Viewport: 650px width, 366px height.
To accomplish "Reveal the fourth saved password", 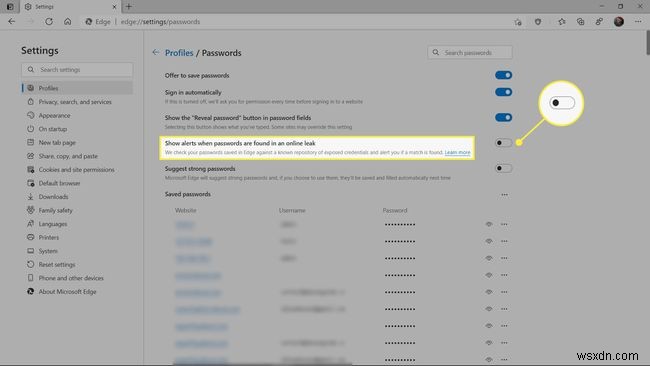I will [489, 275].
